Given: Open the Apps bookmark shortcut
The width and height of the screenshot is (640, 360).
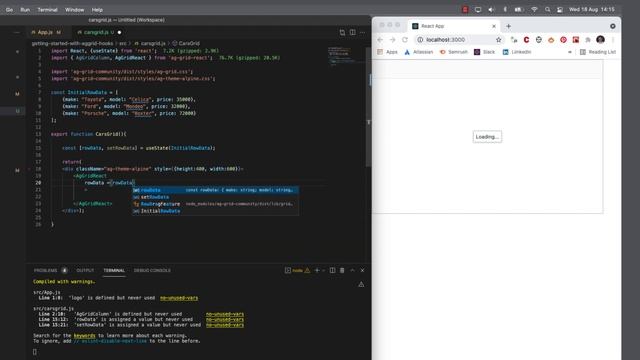Looking at the screenshot, I should (x=387, y=52).
